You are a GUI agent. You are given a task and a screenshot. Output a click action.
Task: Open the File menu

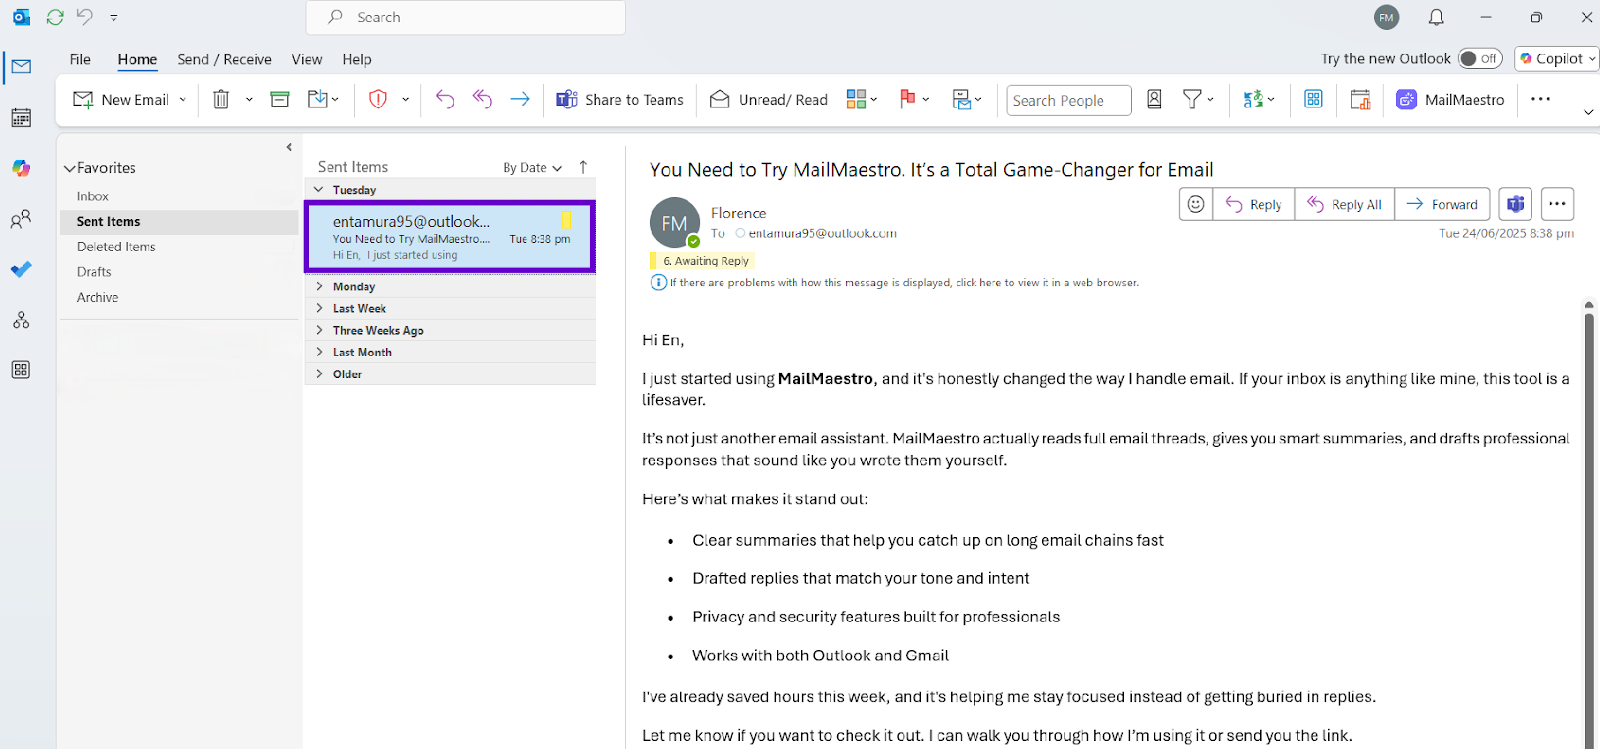pyautogui.click(x=80, y=59)
